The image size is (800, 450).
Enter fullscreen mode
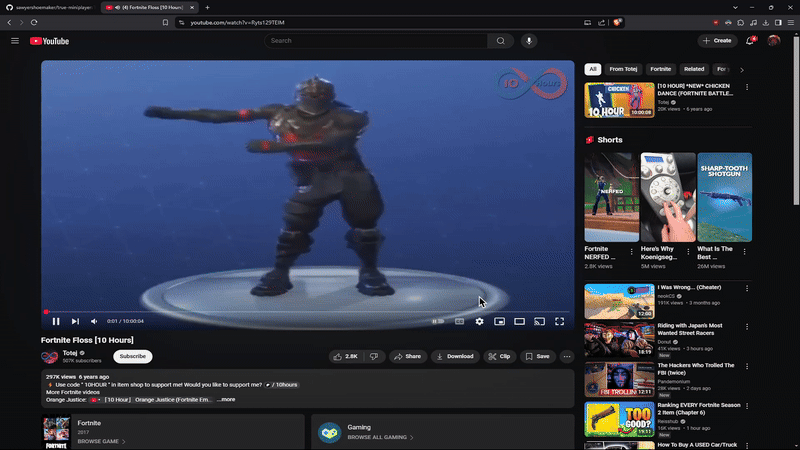pos(560,321)
